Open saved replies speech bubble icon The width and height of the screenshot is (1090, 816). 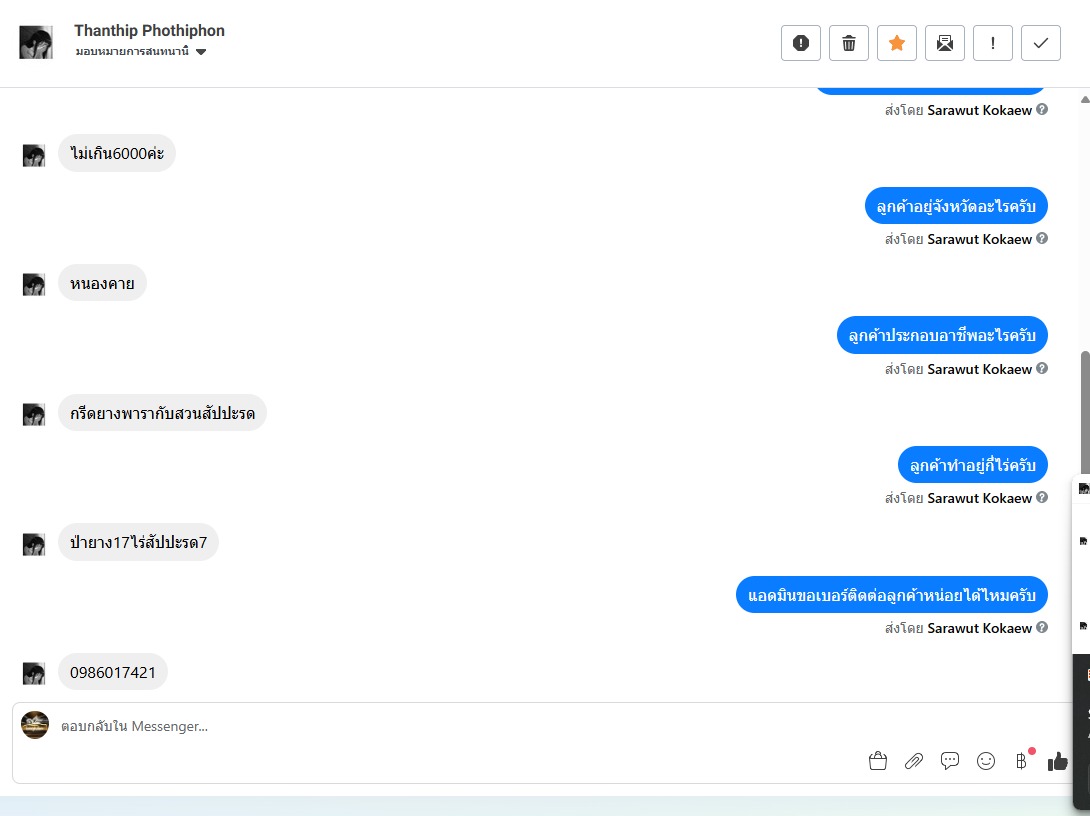pyautogui.click(x=950, y=761)
